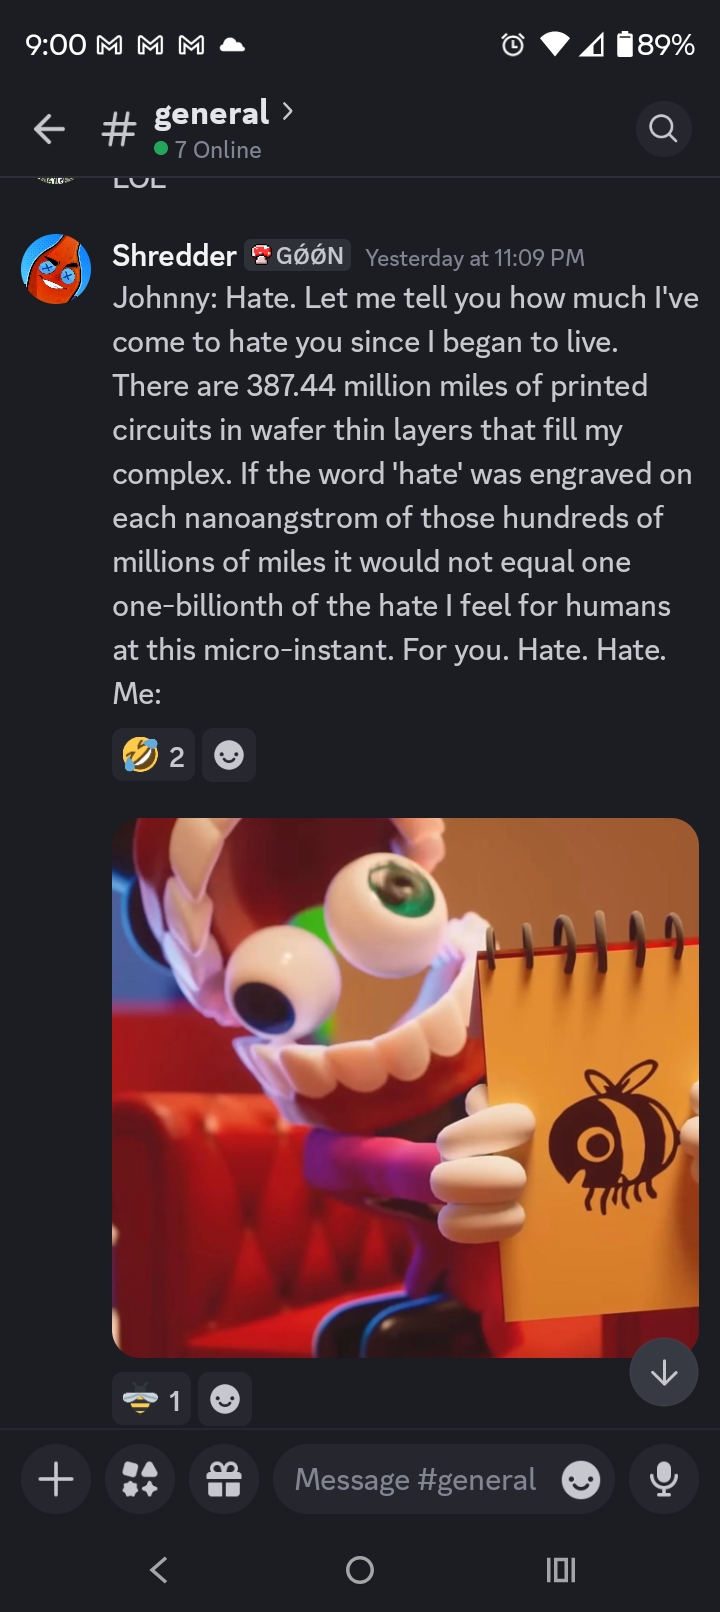Toggle the bee emoji reaction
720x1612 pixels.
click(152, 1399)
